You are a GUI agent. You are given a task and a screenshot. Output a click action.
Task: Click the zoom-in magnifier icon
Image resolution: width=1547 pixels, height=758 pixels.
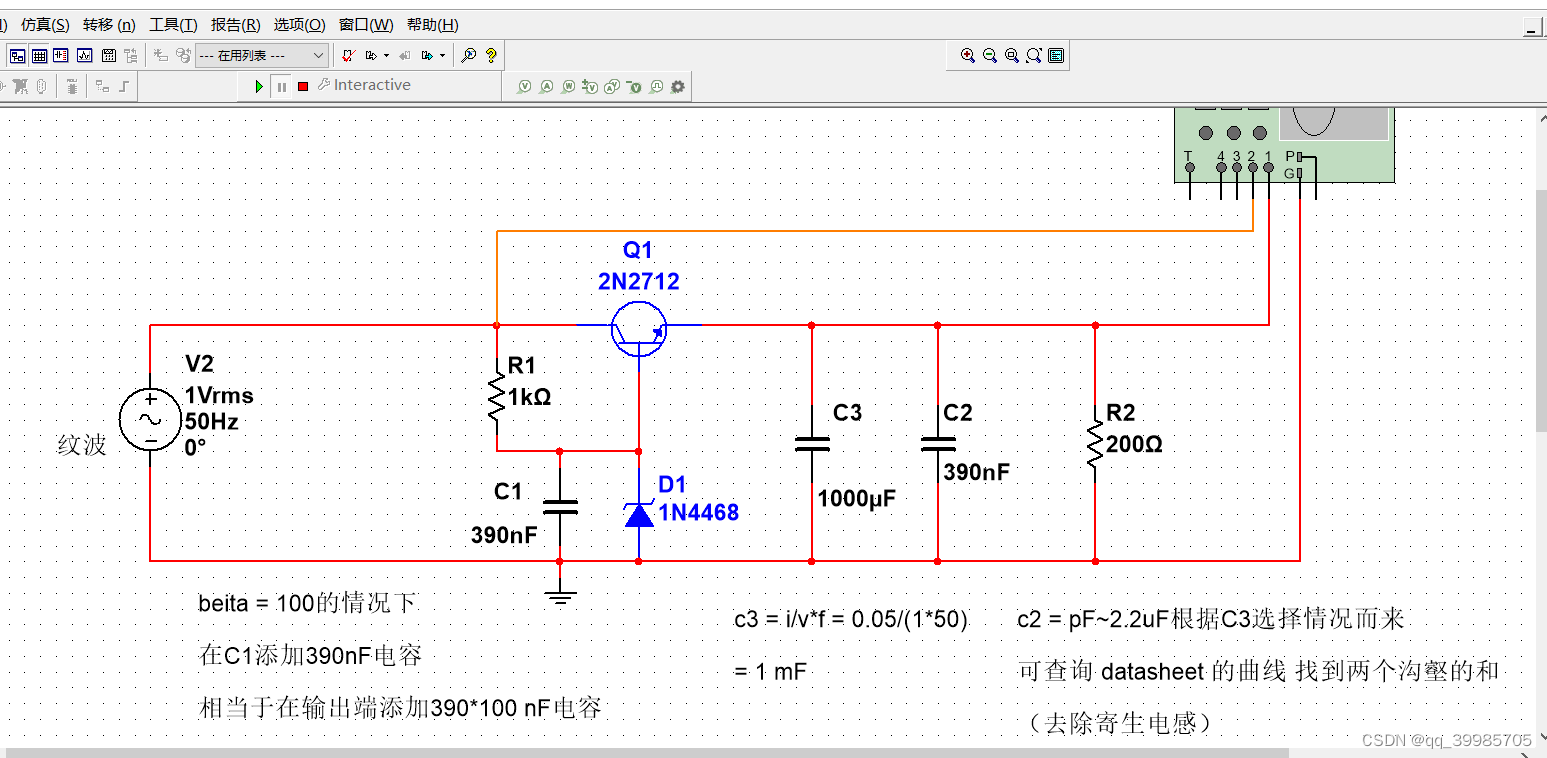(966, 55)
